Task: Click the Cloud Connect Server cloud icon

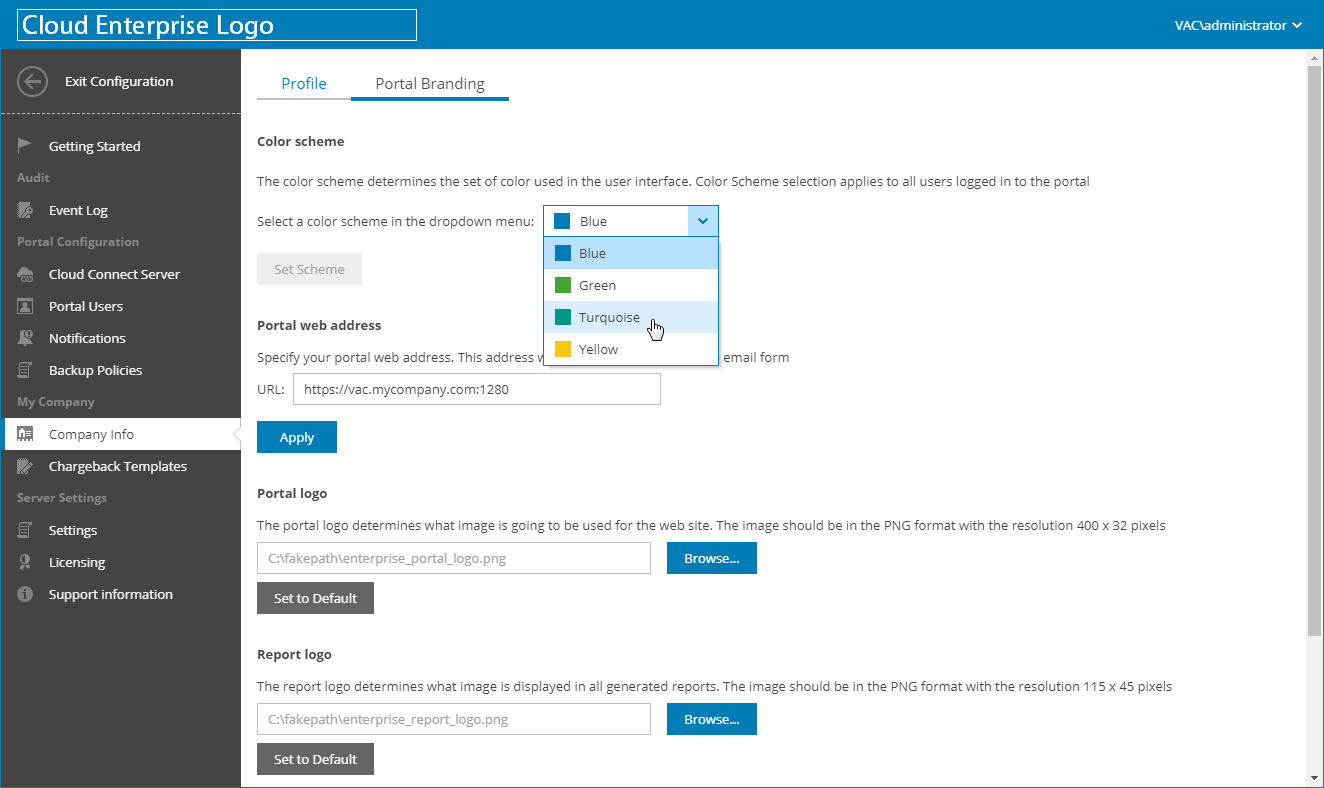Action: 26,274
